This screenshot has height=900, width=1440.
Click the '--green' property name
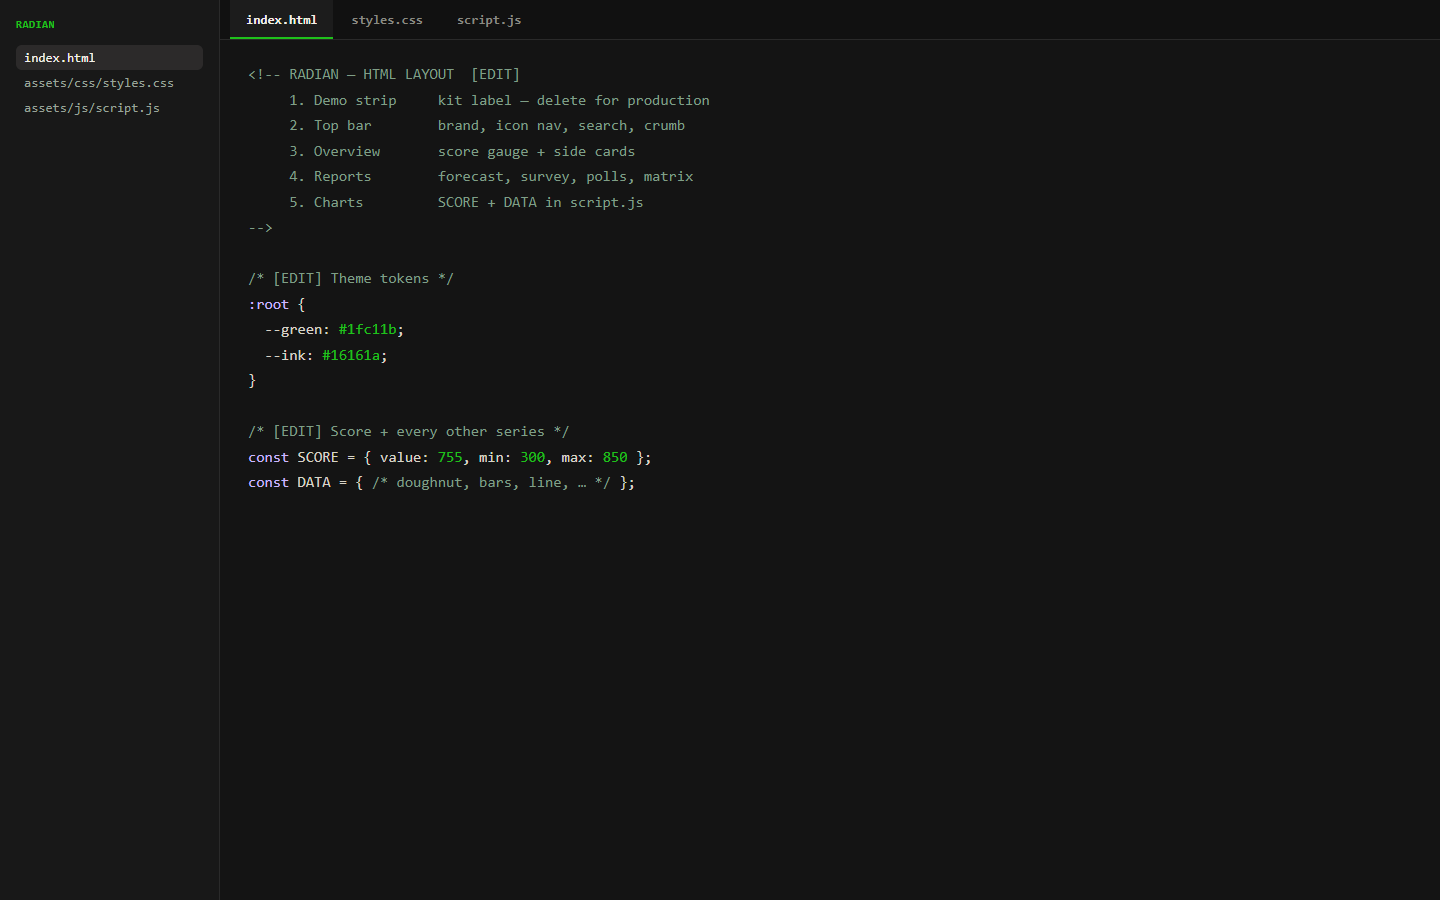tap(293, 329)
